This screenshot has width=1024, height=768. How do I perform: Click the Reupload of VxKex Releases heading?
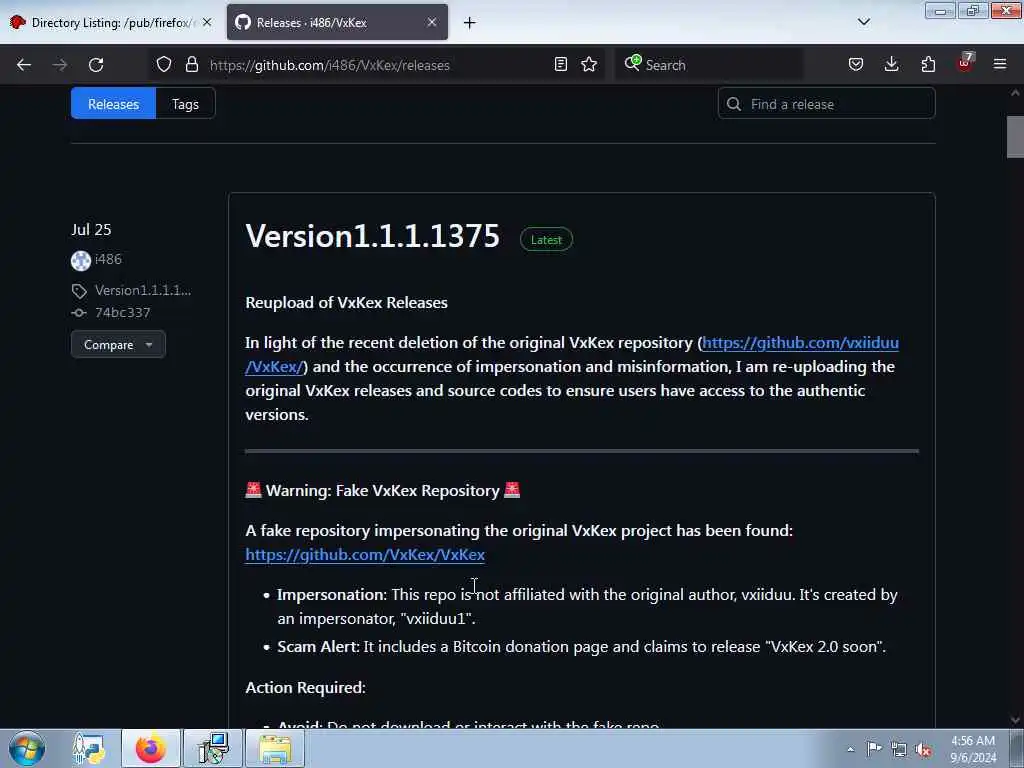pyautogui.click(x=347, y=302)
